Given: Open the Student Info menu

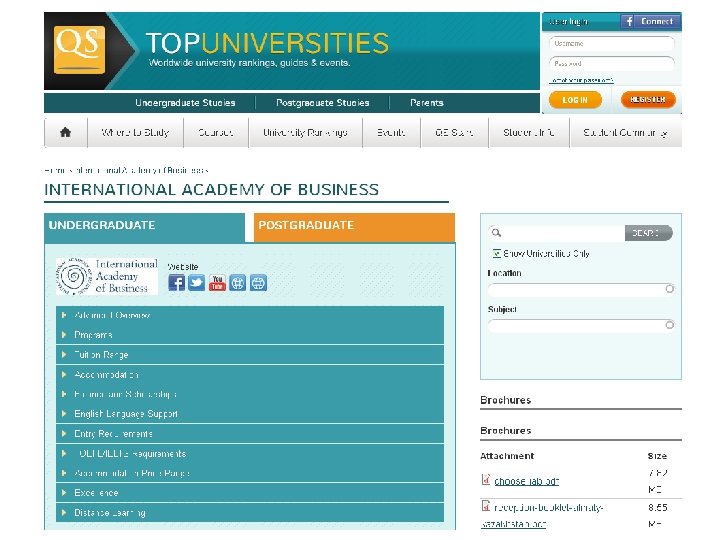Looking at the screenshot, I should pyautogui.click(x=529, y=133).
